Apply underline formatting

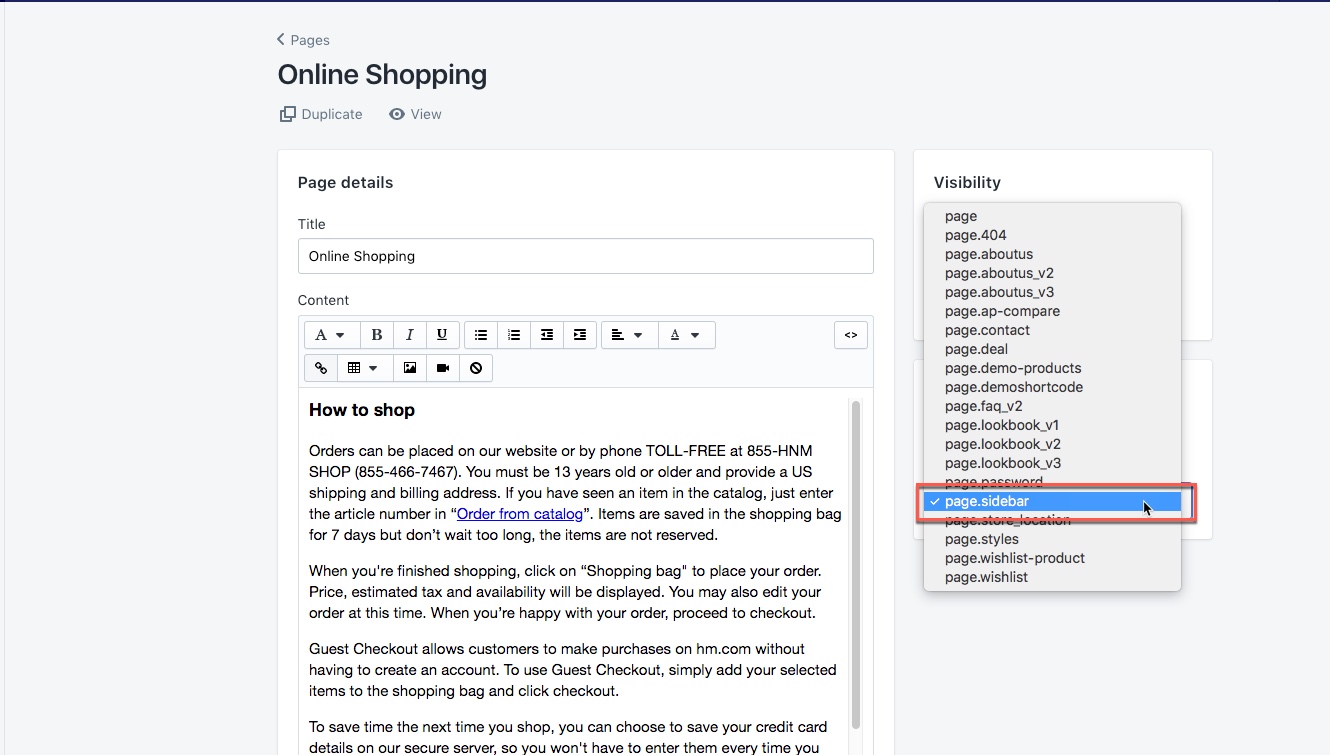coord(443,335)
